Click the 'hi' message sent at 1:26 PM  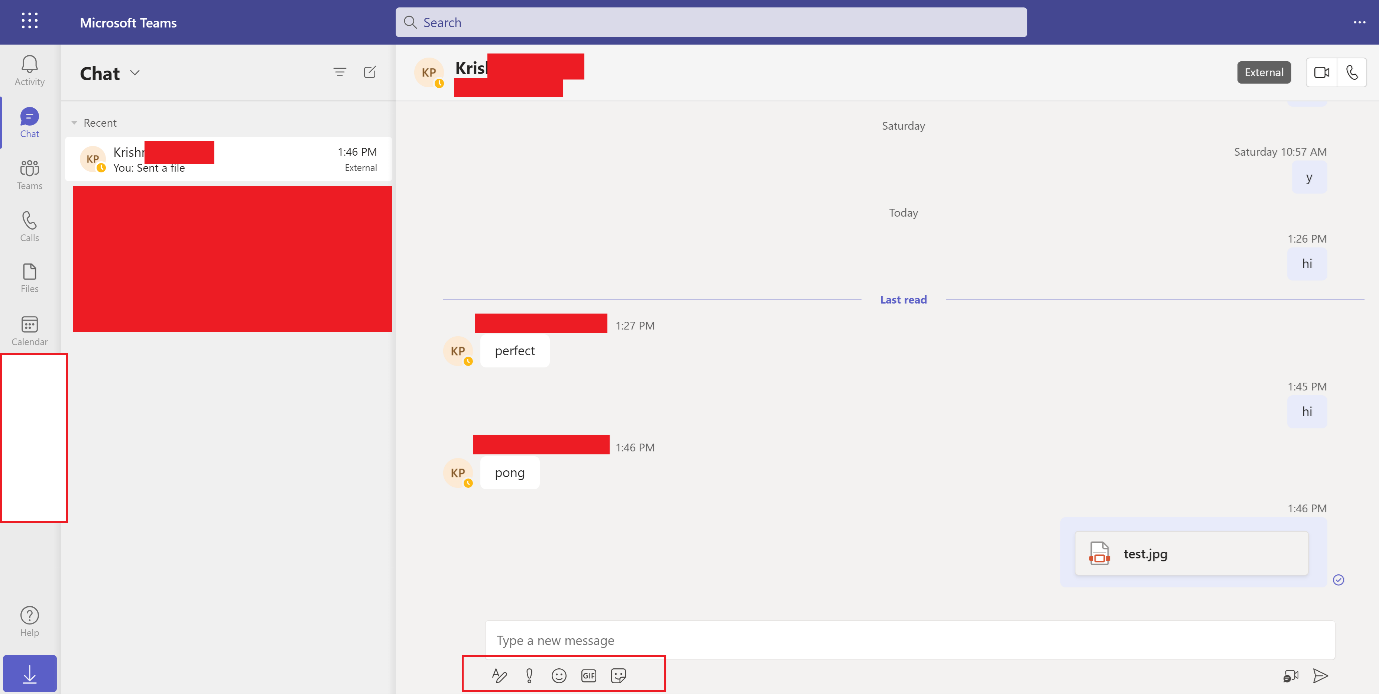coord(1307,264)
